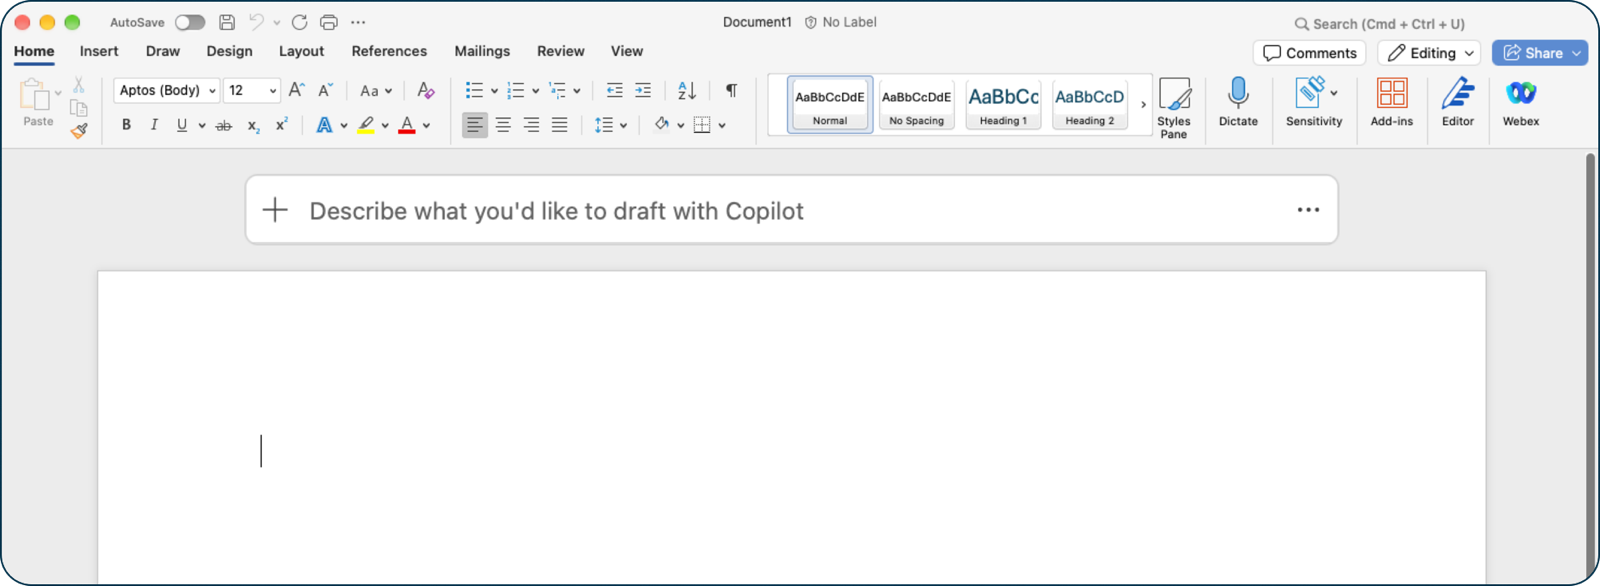The image size is (1600, 586).
Task: Set align right
Action: 531,125
